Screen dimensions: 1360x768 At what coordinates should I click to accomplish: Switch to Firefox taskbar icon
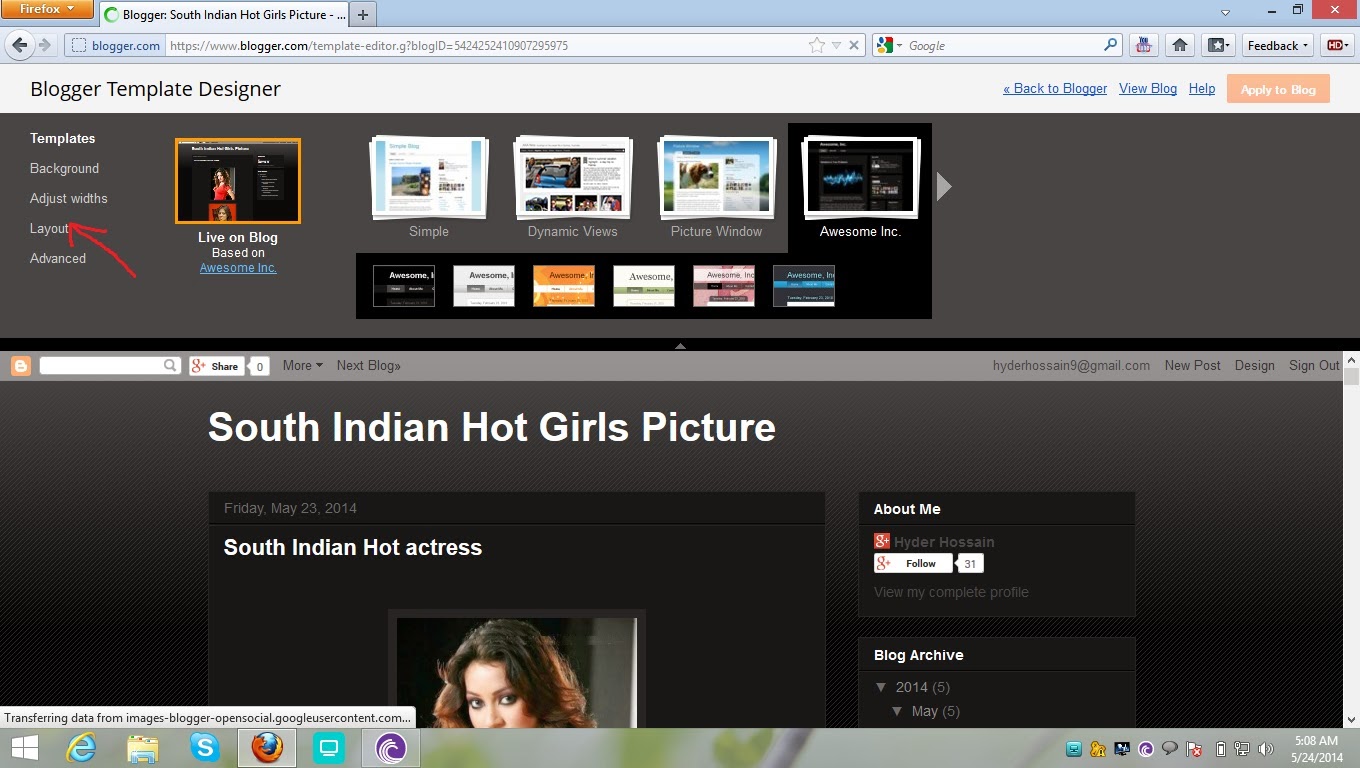tap(267, 748)
